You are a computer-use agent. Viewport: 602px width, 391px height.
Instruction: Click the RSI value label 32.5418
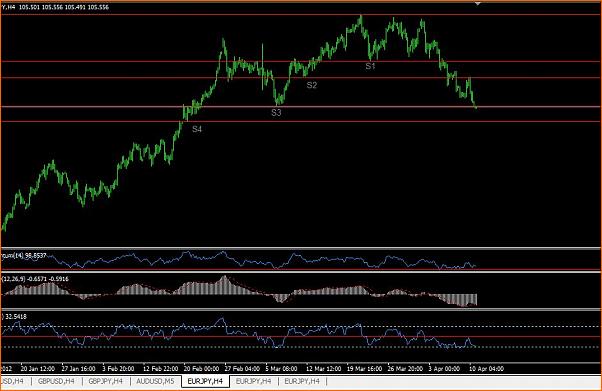pos(16,316)
